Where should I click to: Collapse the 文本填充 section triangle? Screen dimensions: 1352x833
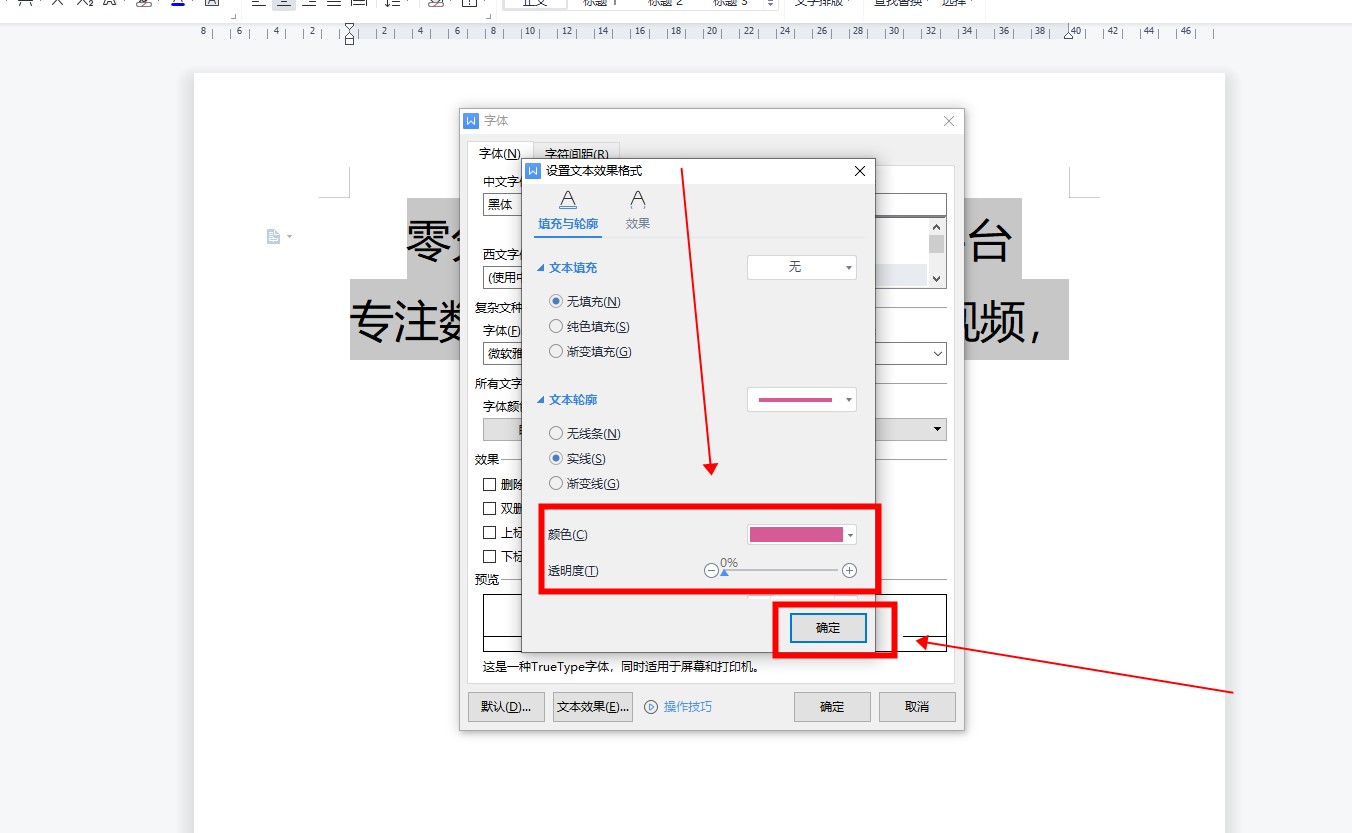[x=541, y=268]
